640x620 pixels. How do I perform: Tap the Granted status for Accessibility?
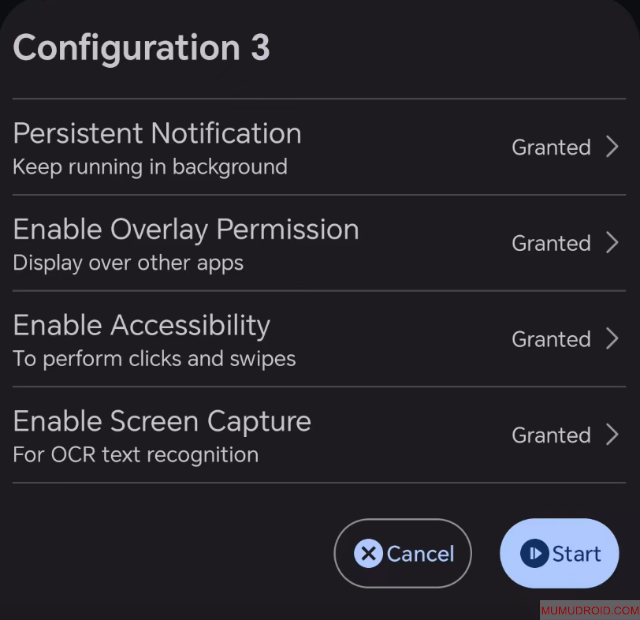tap(551, 339)
